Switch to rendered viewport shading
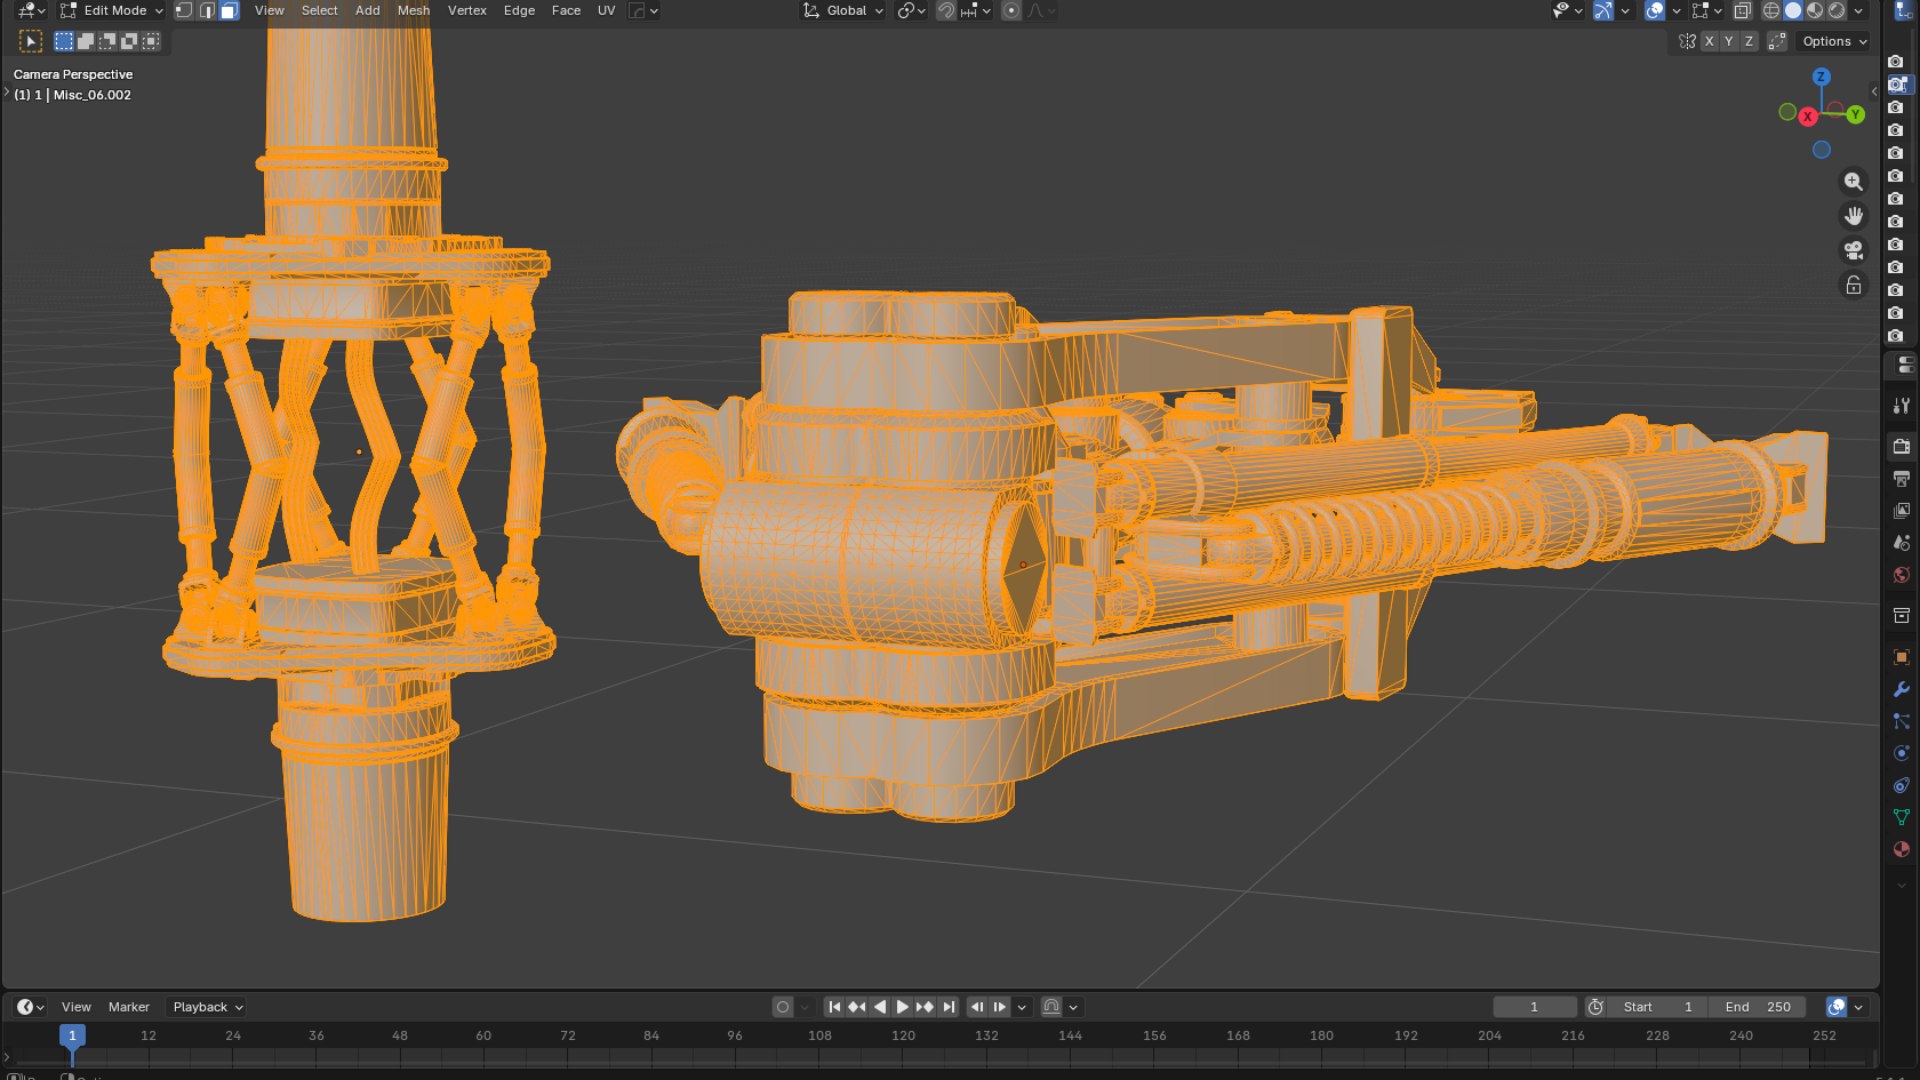 pyautogui.click(x=1837, y=11)
